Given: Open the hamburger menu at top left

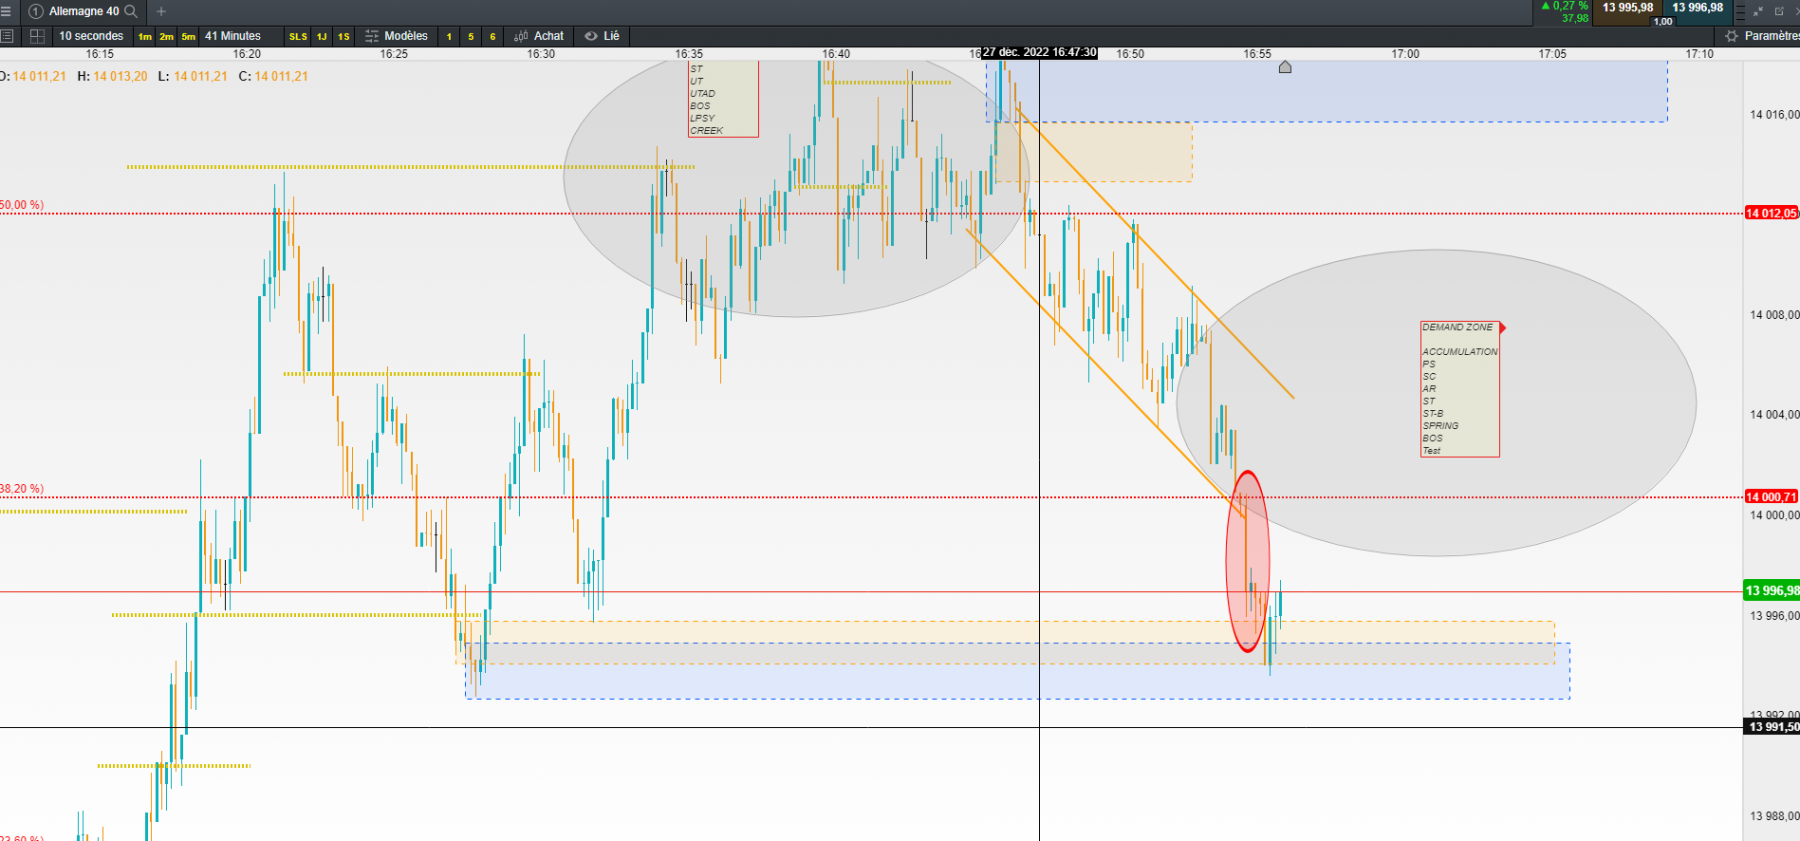Looking at the screenshot, I should tap(5, 11).
